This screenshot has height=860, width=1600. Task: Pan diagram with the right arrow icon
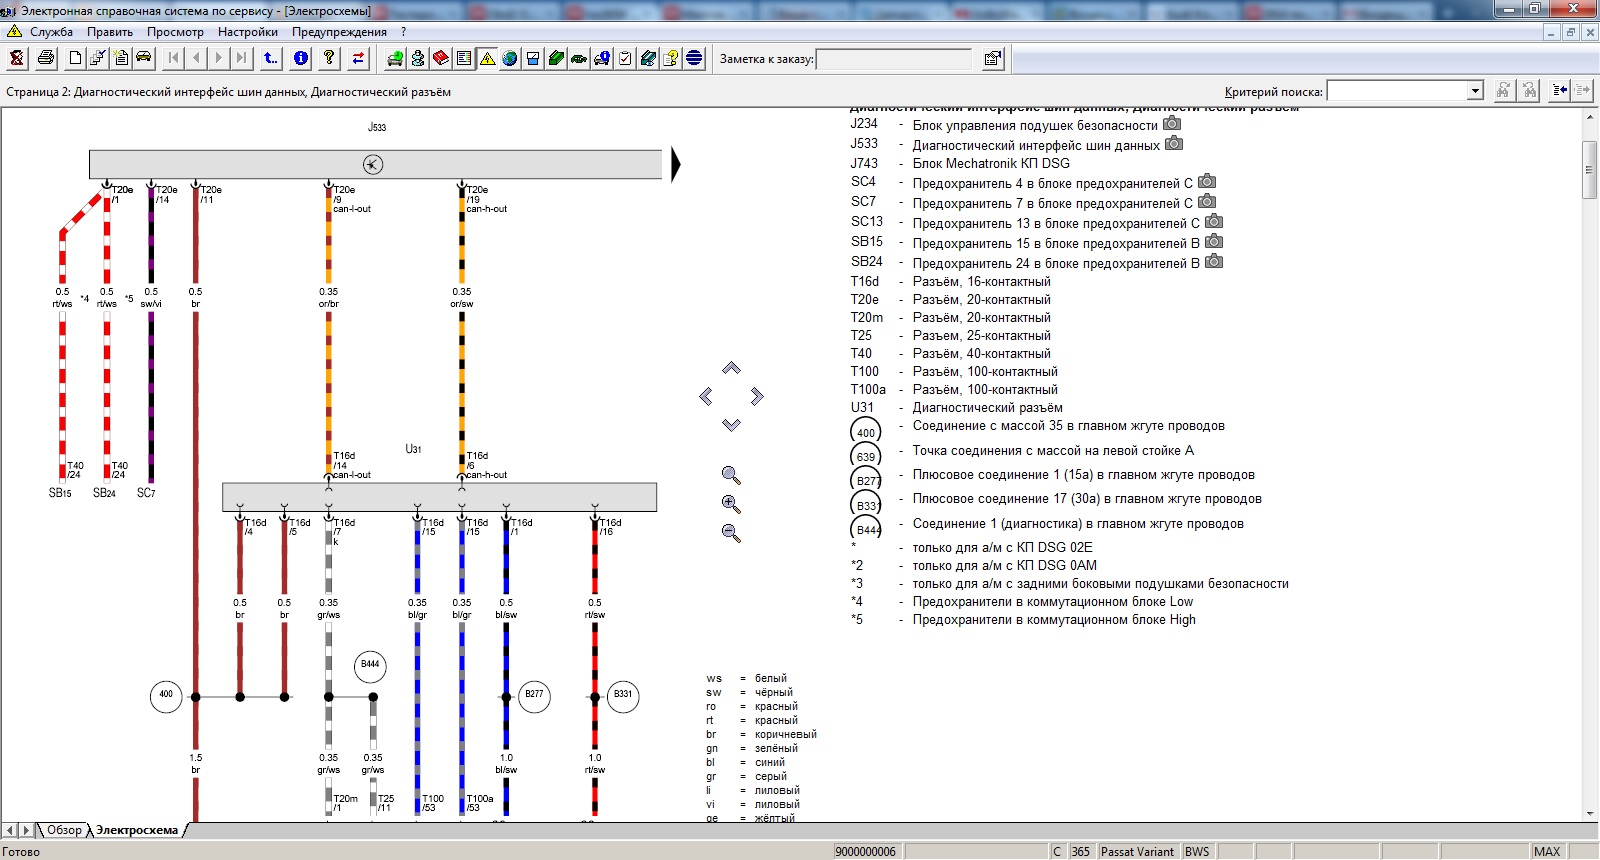757,397
